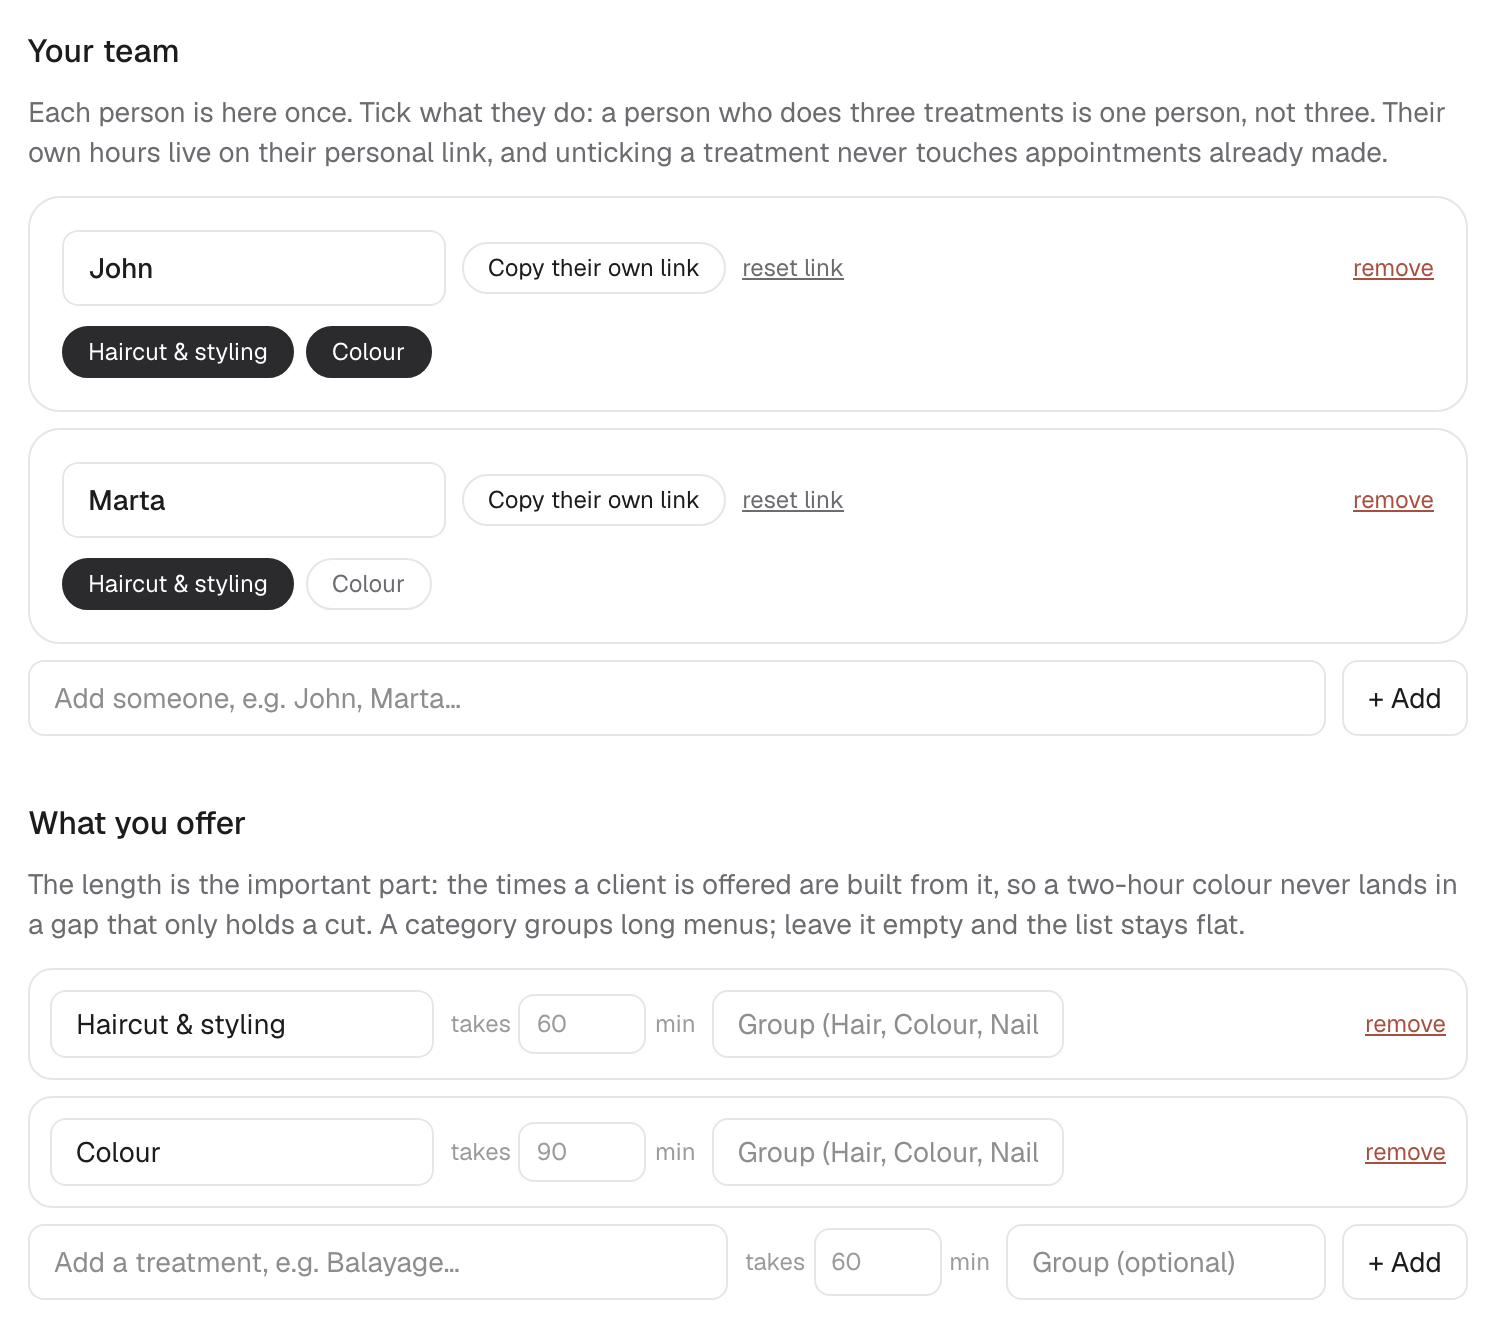Edit the Haircut & styling treatment name
The image size is (1496, 1328).
pyautogui.click(x=242, y=1024)
